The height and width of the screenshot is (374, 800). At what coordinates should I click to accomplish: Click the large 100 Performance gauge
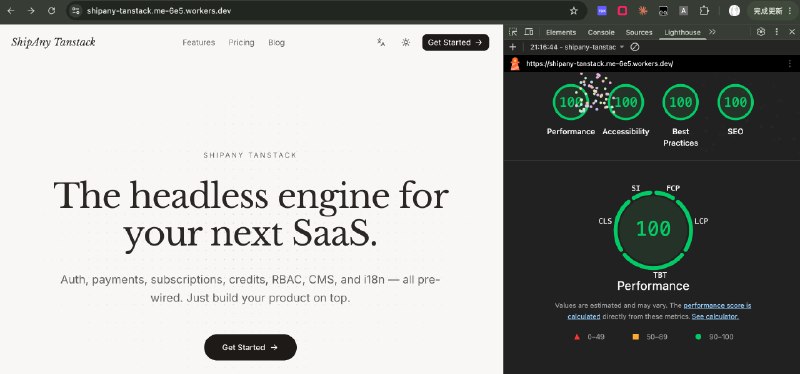pyautogui.click(x=653, y=229)
